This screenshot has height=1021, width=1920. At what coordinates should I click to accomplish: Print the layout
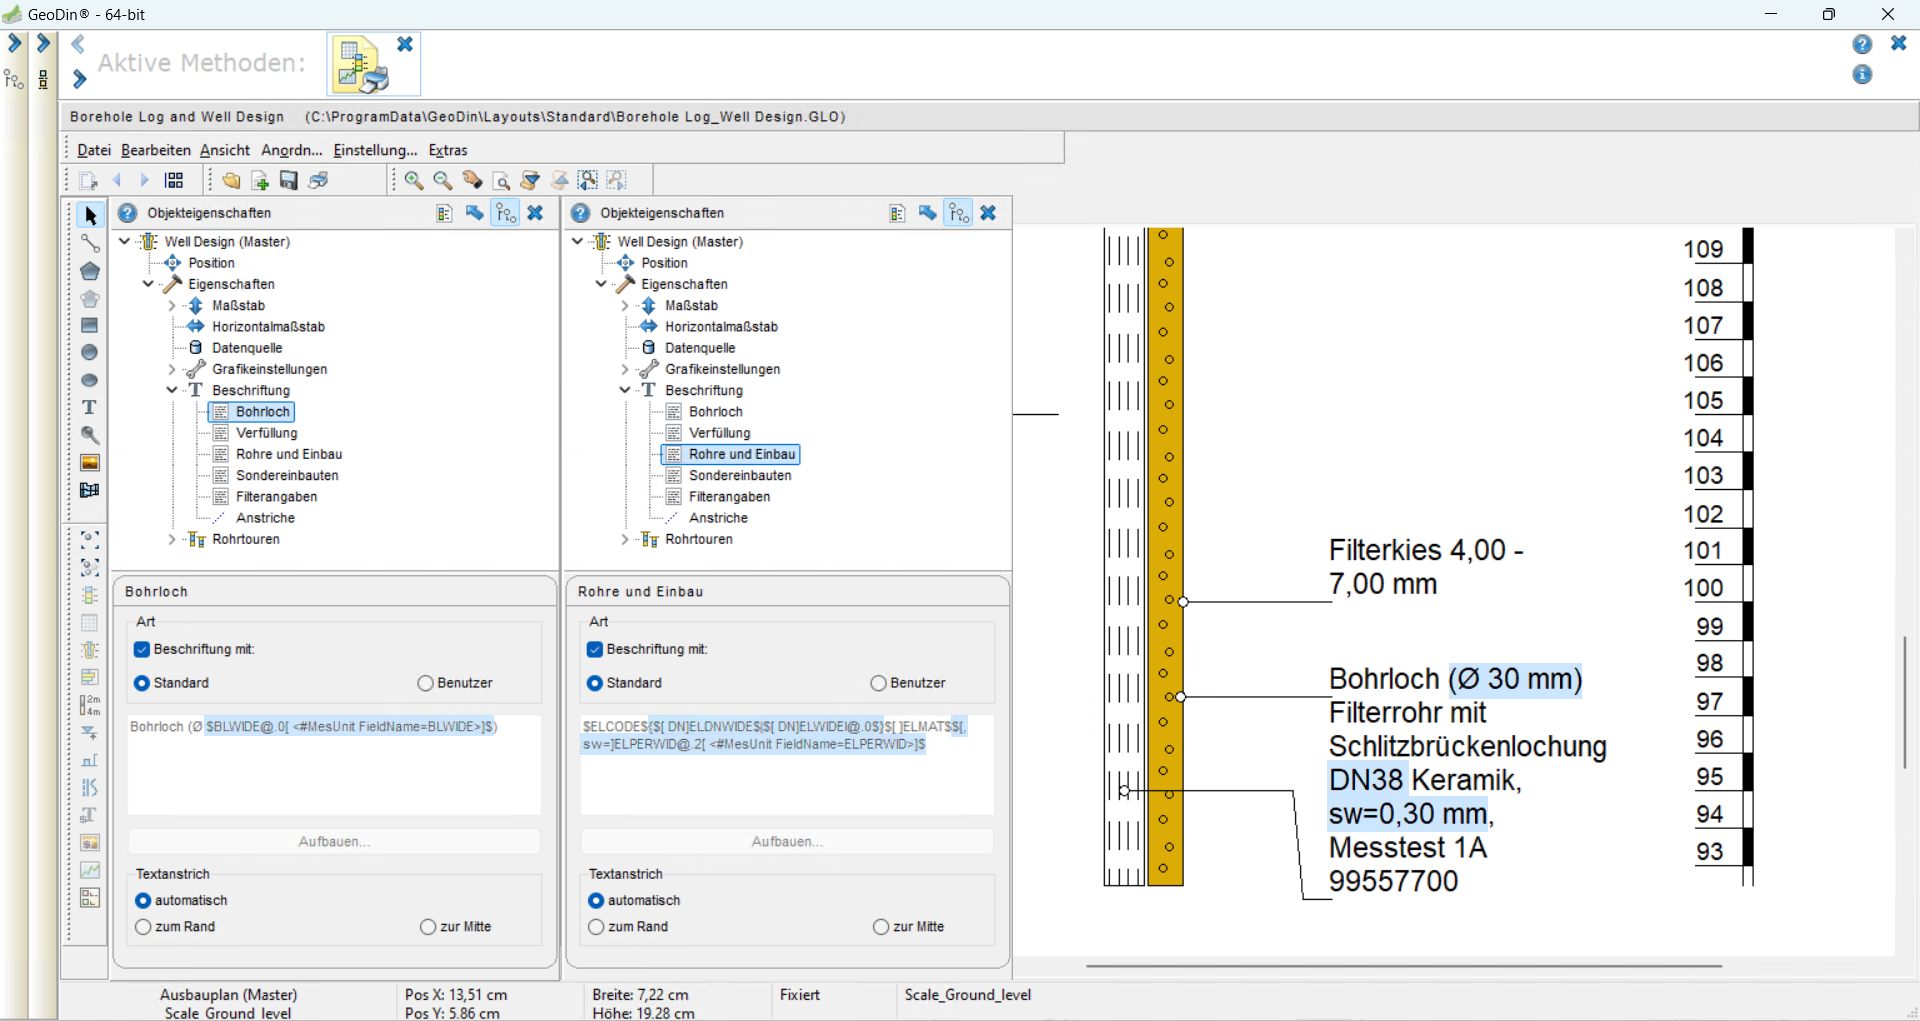318,180
